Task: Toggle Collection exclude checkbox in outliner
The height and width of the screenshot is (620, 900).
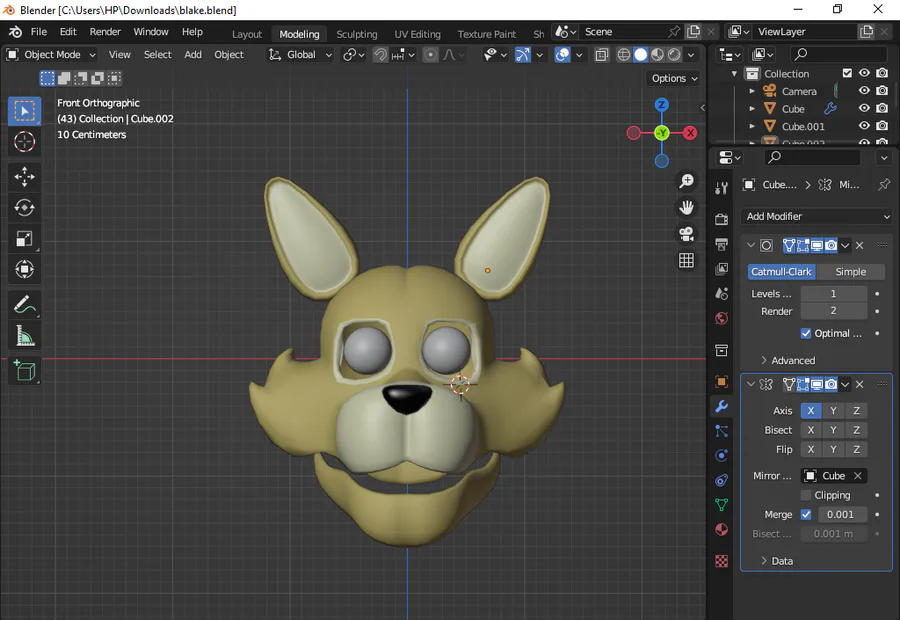Action: (847, 73)
